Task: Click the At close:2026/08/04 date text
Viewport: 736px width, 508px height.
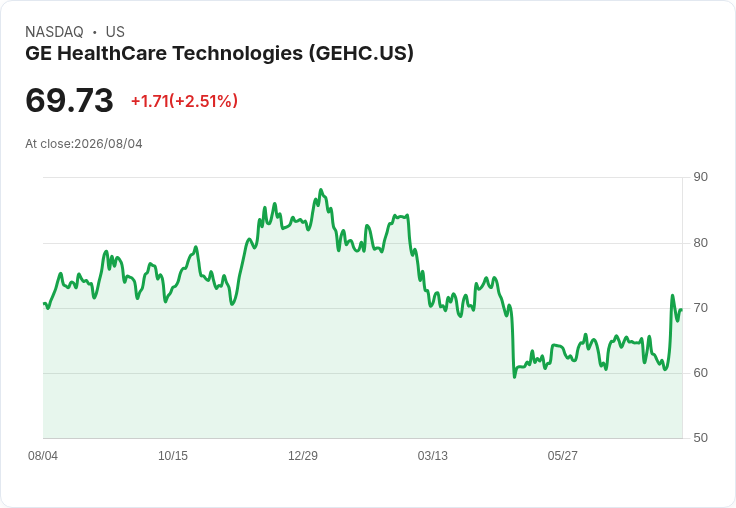Action: pyautogui.click(x=84, y=144)
